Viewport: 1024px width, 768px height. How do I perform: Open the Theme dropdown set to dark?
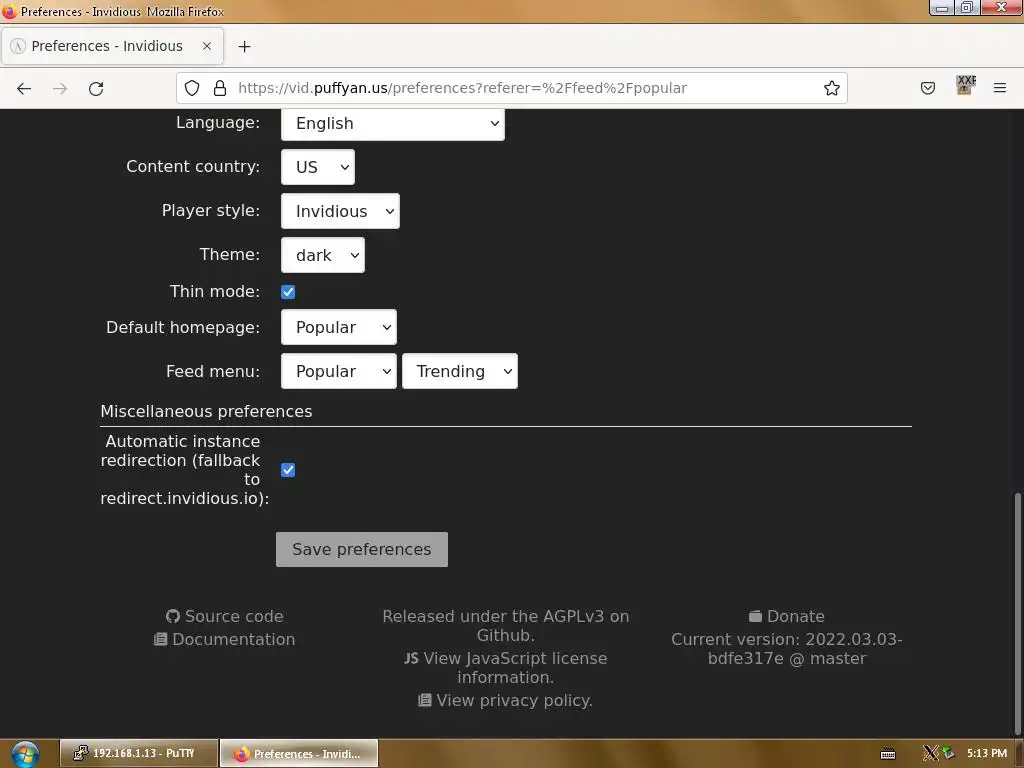[x=323, y=255]
